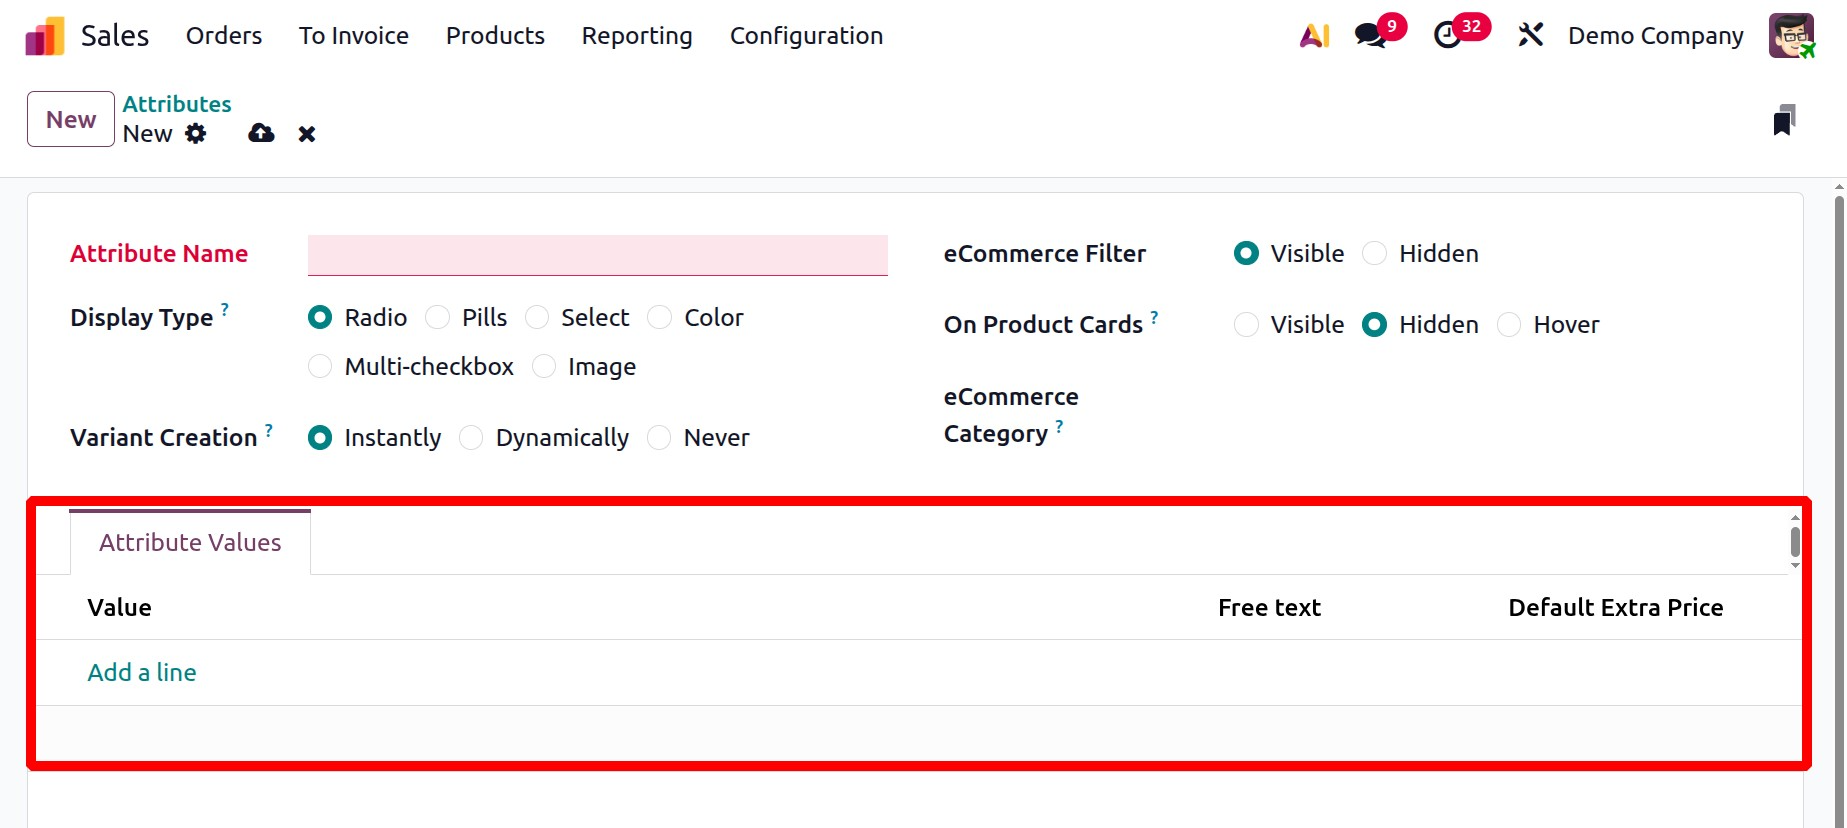The width and height of the screenshot is (1847, 828).
Task: Open the Configuration menu
Action: click(x=806, y=36)
